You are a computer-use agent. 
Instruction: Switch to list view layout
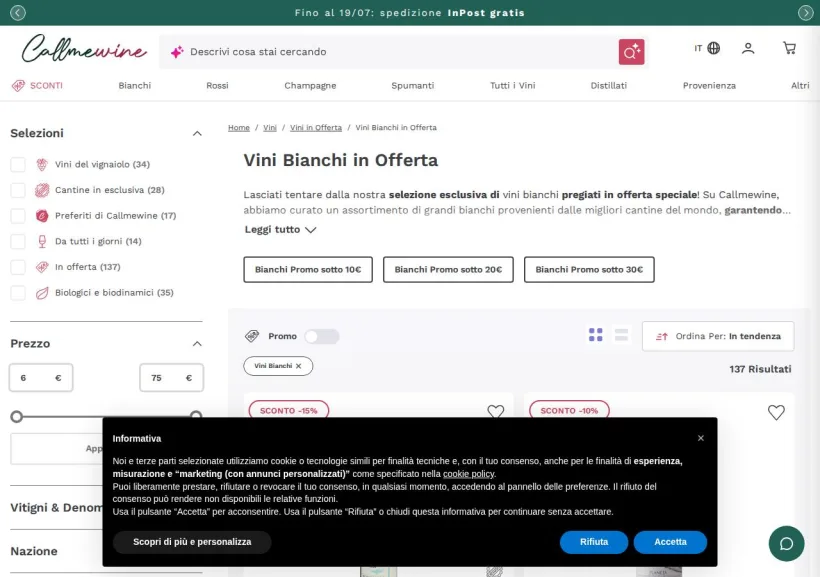tap(621, 335)
